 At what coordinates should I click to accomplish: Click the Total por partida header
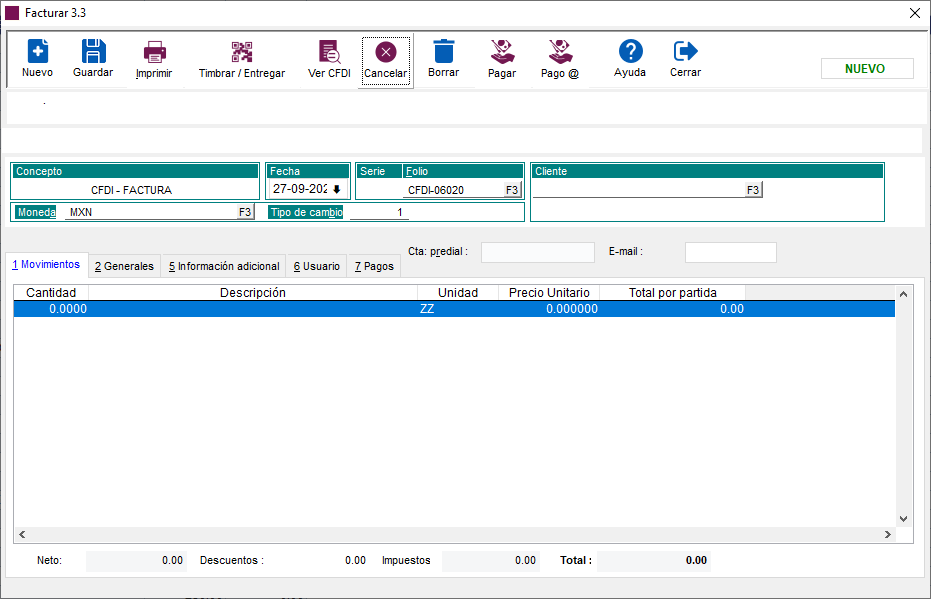(x=673, y=293)
